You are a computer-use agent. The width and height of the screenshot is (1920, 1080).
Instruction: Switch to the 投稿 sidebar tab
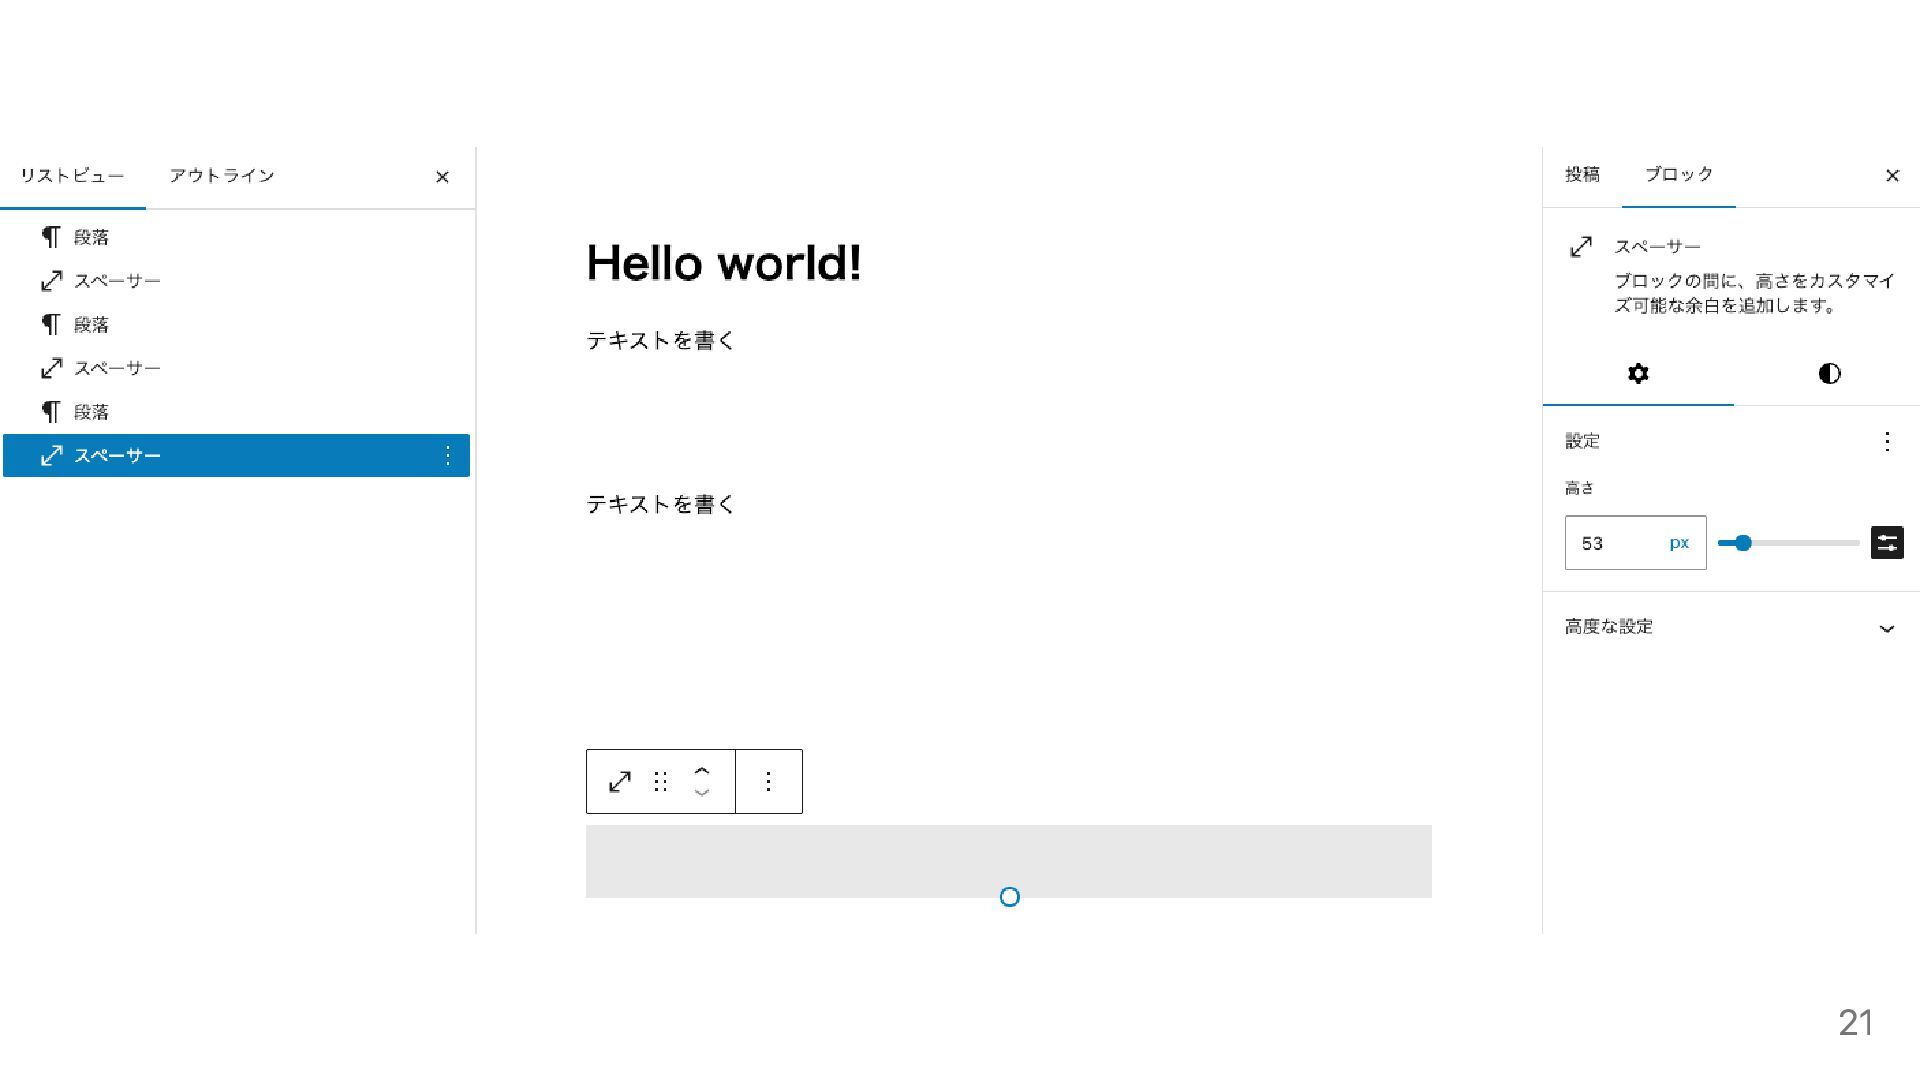tap(1582, 175)
